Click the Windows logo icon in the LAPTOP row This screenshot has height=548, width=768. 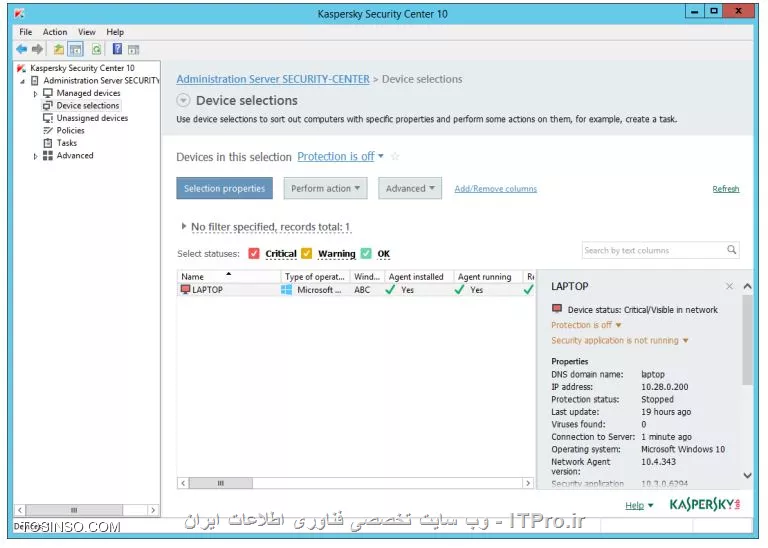point(287,289)
